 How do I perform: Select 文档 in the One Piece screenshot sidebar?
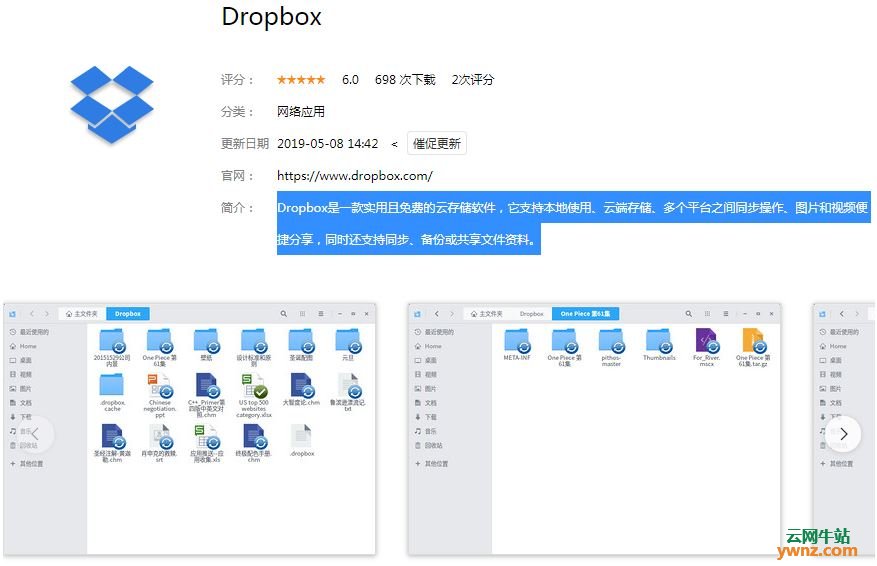[x=426, y=403]
